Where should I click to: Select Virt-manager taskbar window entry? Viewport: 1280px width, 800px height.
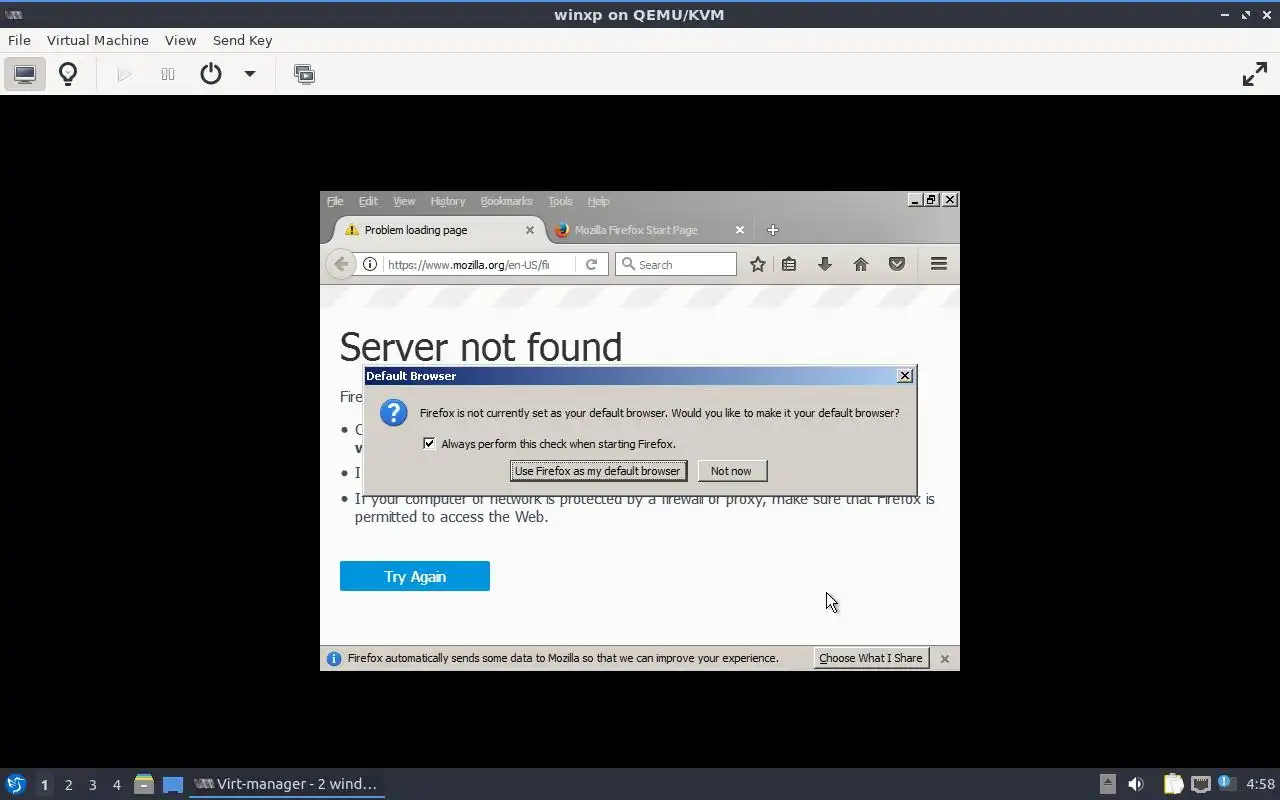click(x=287, y=784)
